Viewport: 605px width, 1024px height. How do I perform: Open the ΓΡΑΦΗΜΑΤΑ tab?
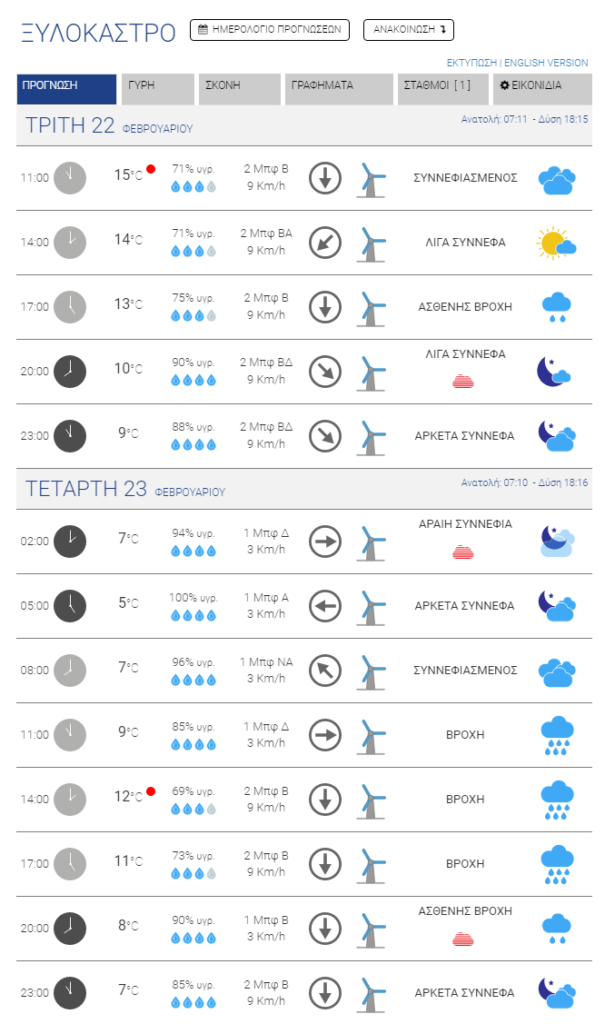[x=339, y=89]
